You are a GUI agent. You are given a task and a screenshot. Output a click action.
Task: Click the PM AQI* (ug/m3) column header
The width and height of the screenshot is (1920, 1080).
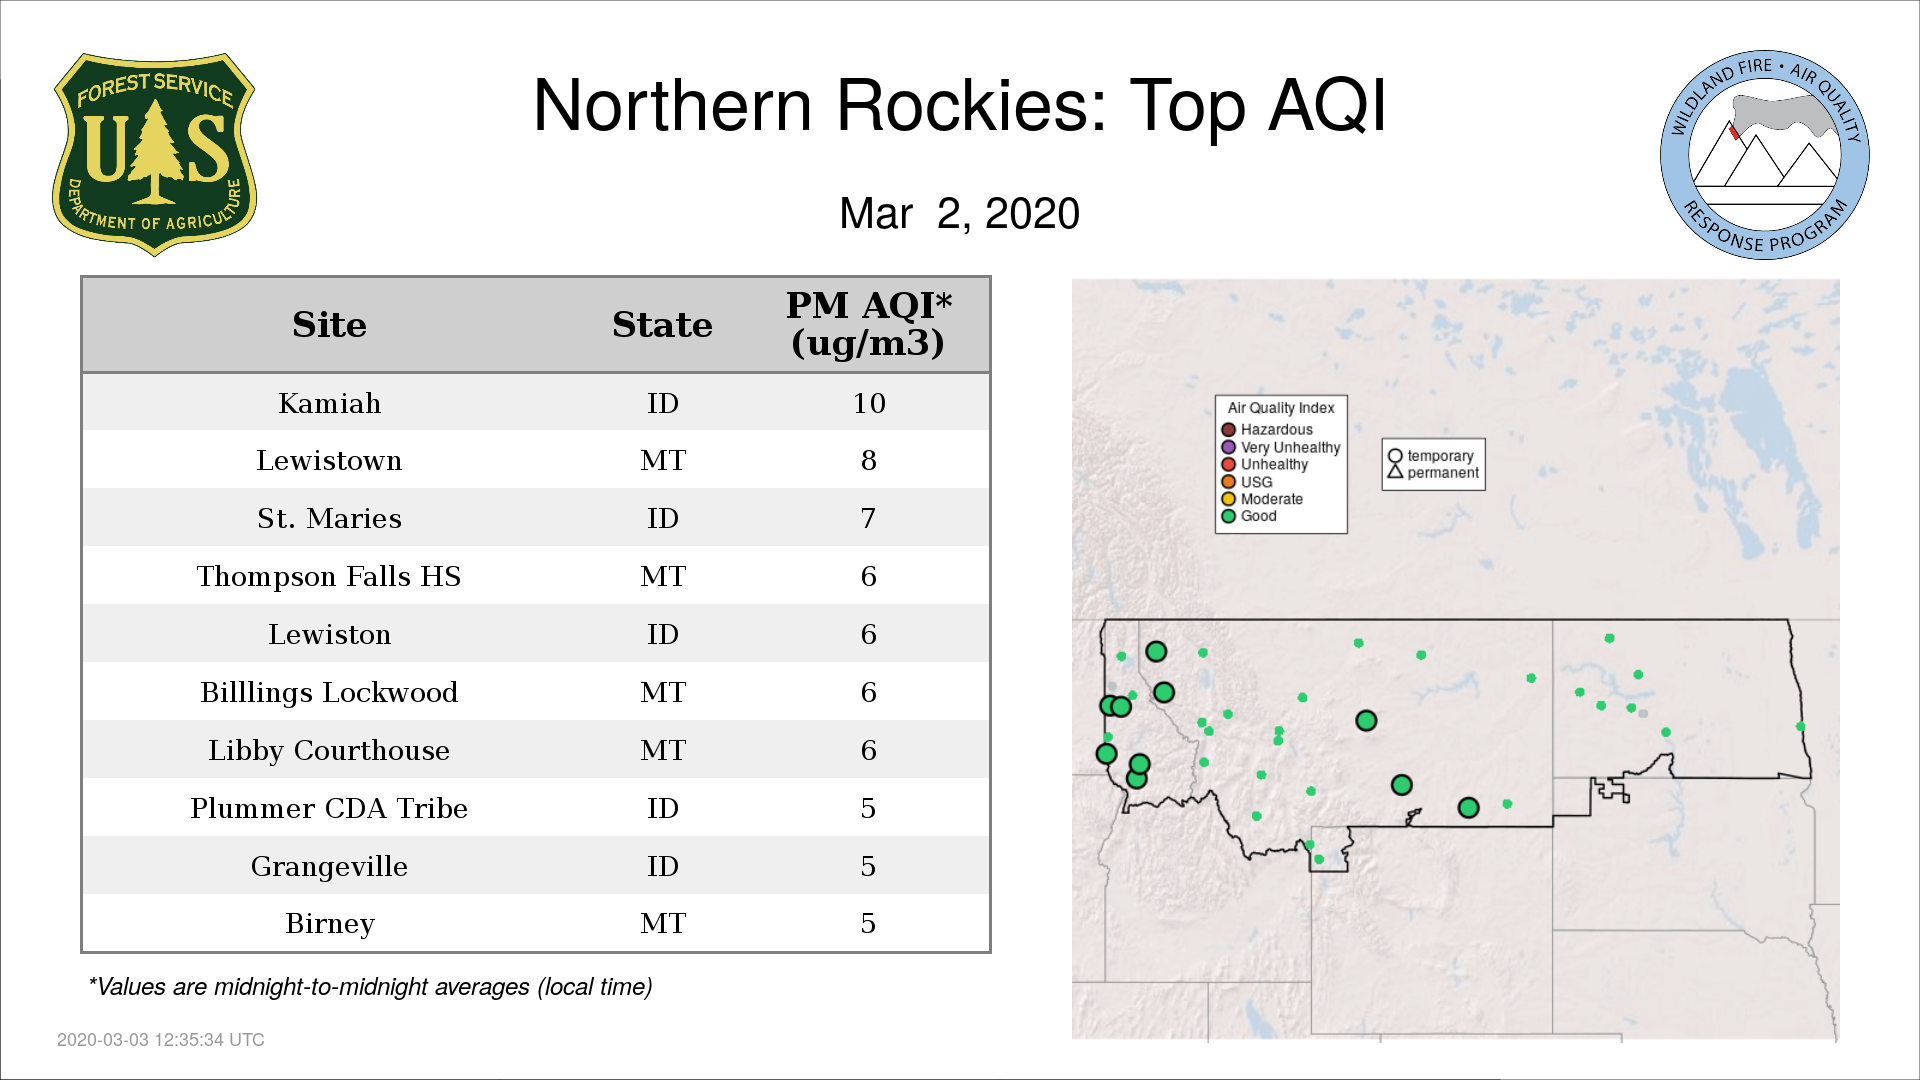tap(868, 324)
